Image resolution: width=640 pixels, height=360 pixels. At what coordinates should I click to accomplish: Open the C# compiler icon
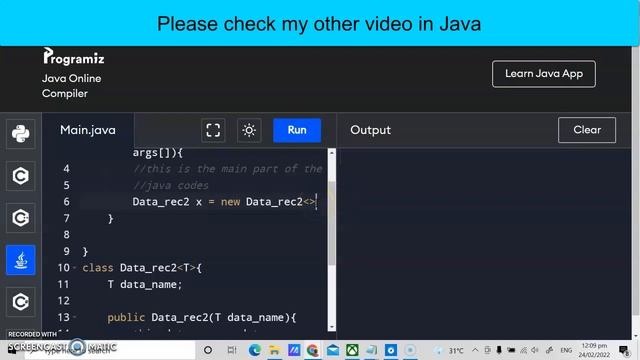tap(20, 302)
